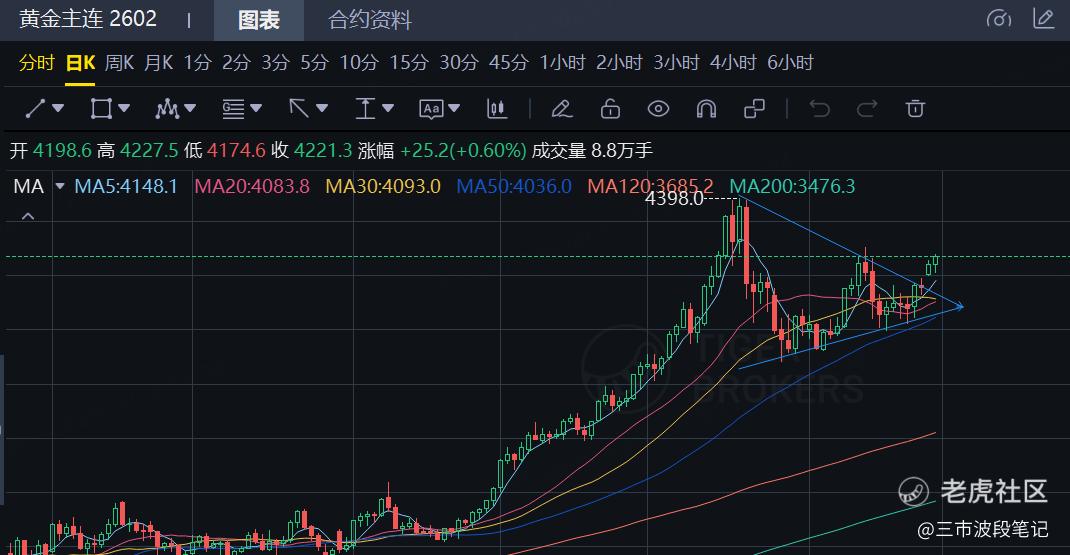Expand the text annotation tool options

click(454, 108)
